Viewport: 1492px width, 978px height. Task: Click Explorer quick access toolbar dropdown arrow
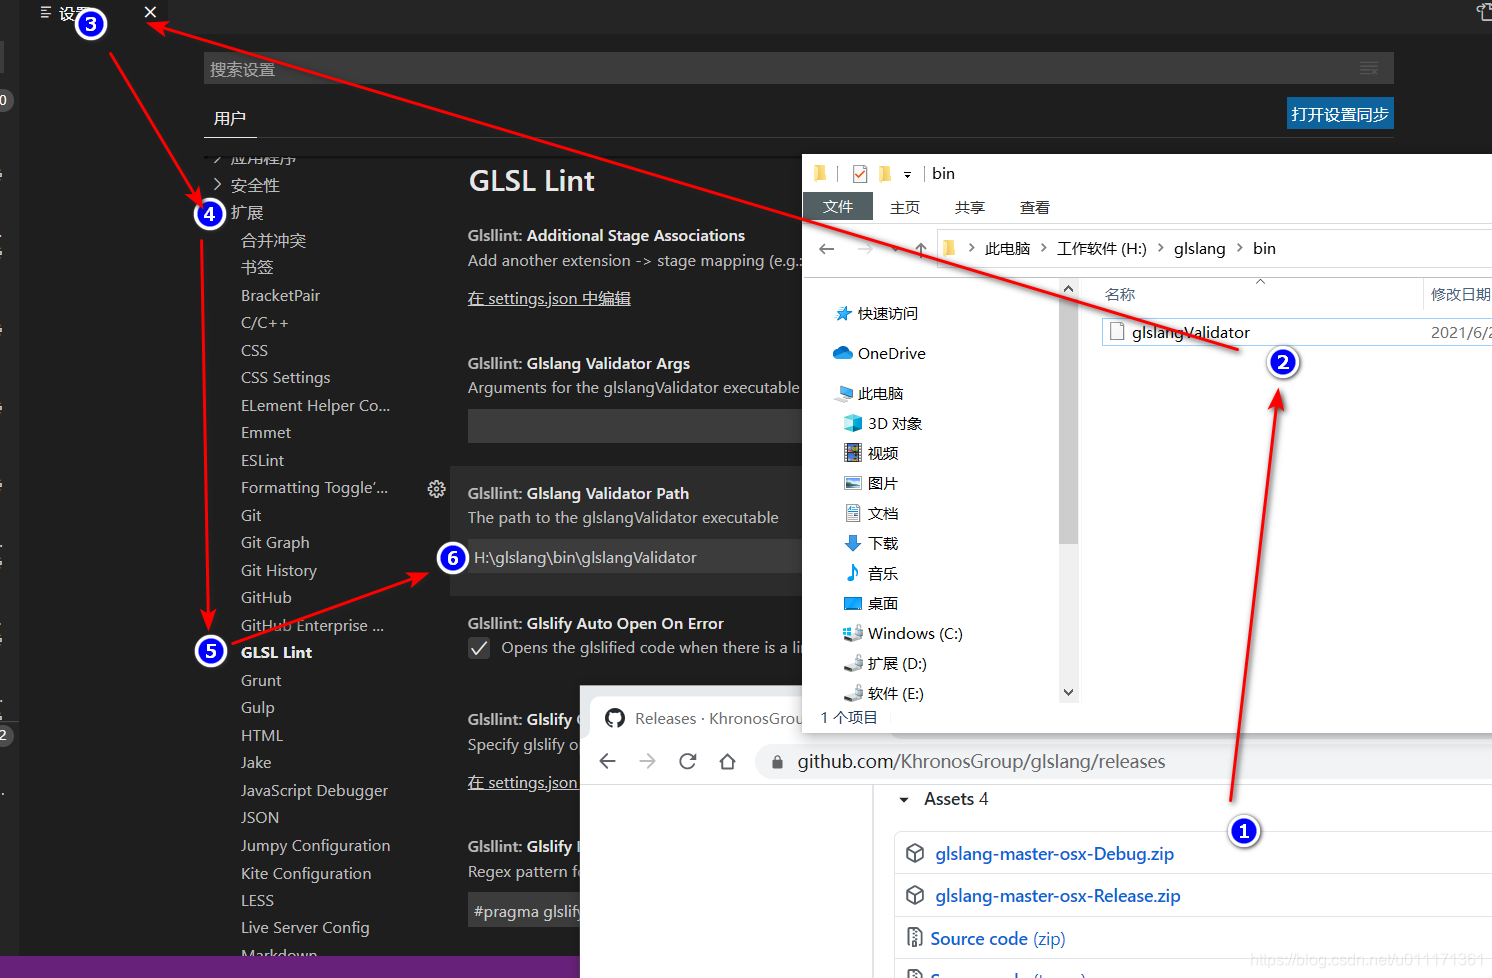(x=907, y=174)
